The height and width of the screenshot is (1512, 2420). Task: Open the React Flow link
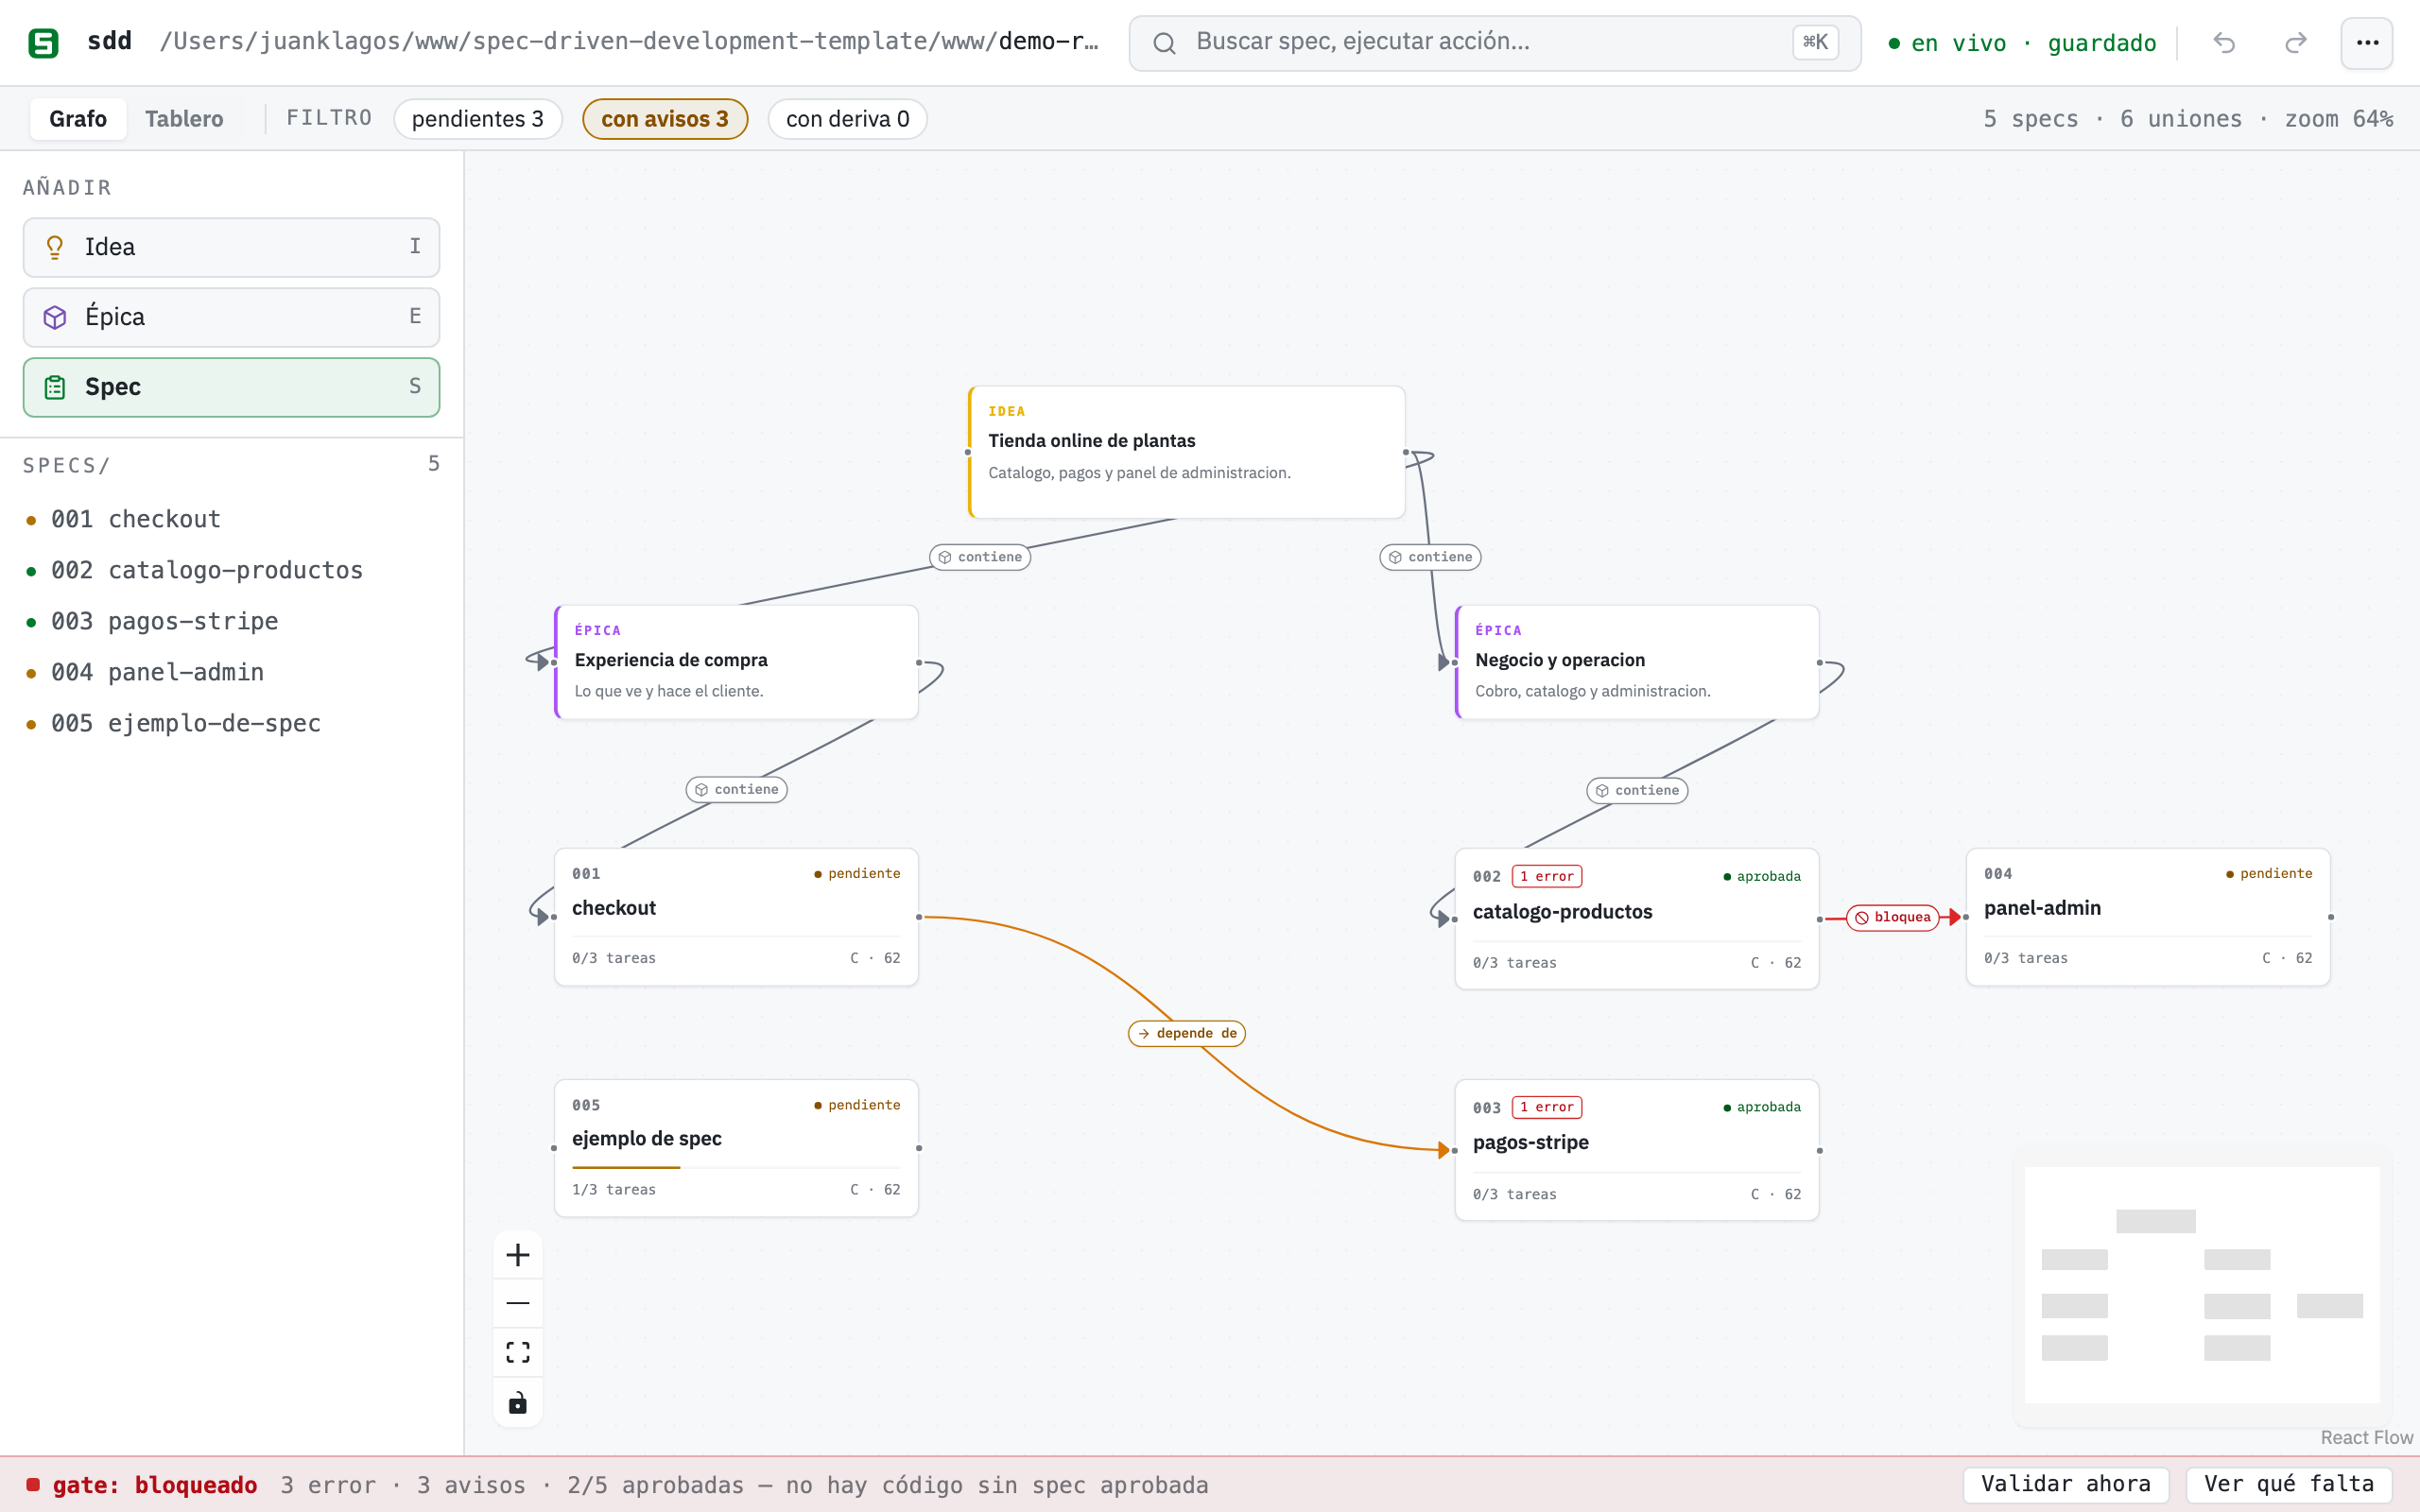[2366, 1437]
